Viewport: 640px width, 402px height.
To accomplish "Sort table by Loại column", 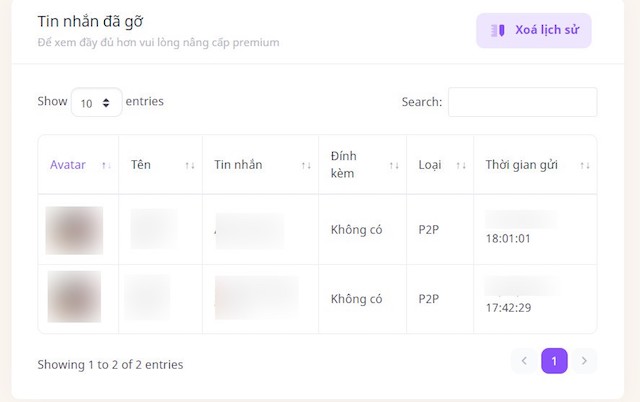I will [461, 165].
